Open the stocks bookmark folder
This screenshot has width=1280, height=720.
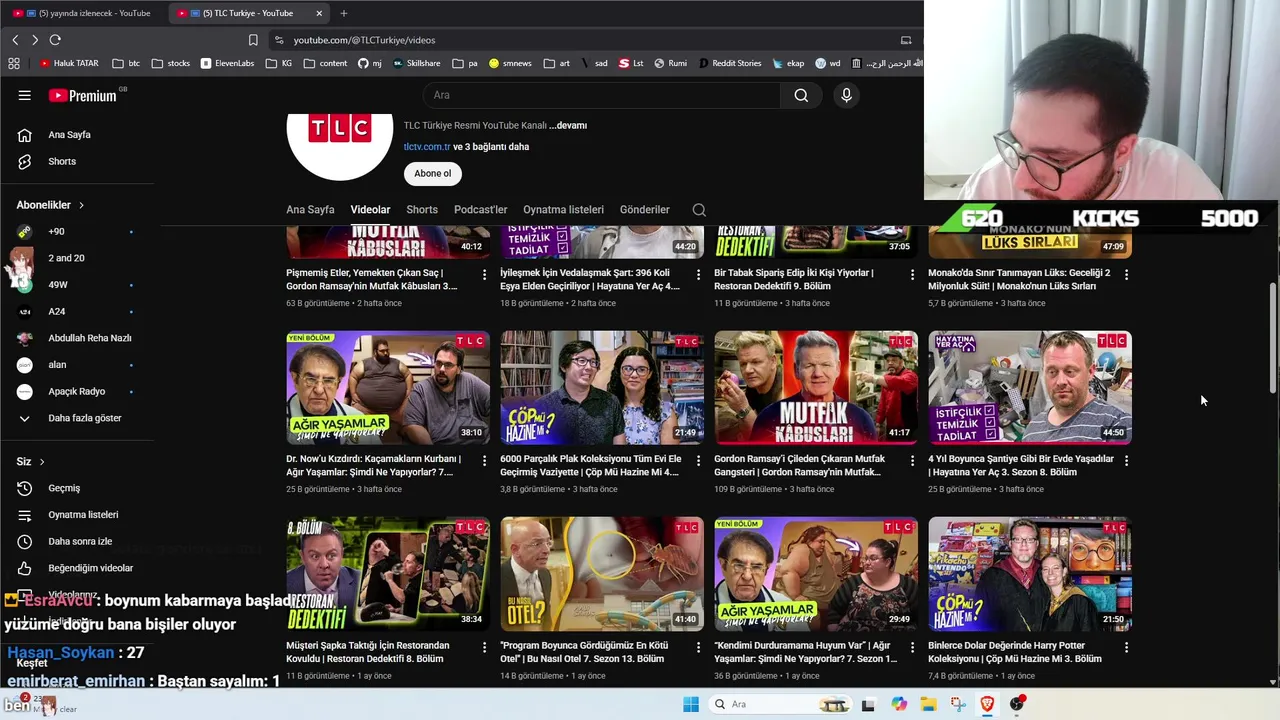(170, 63)
